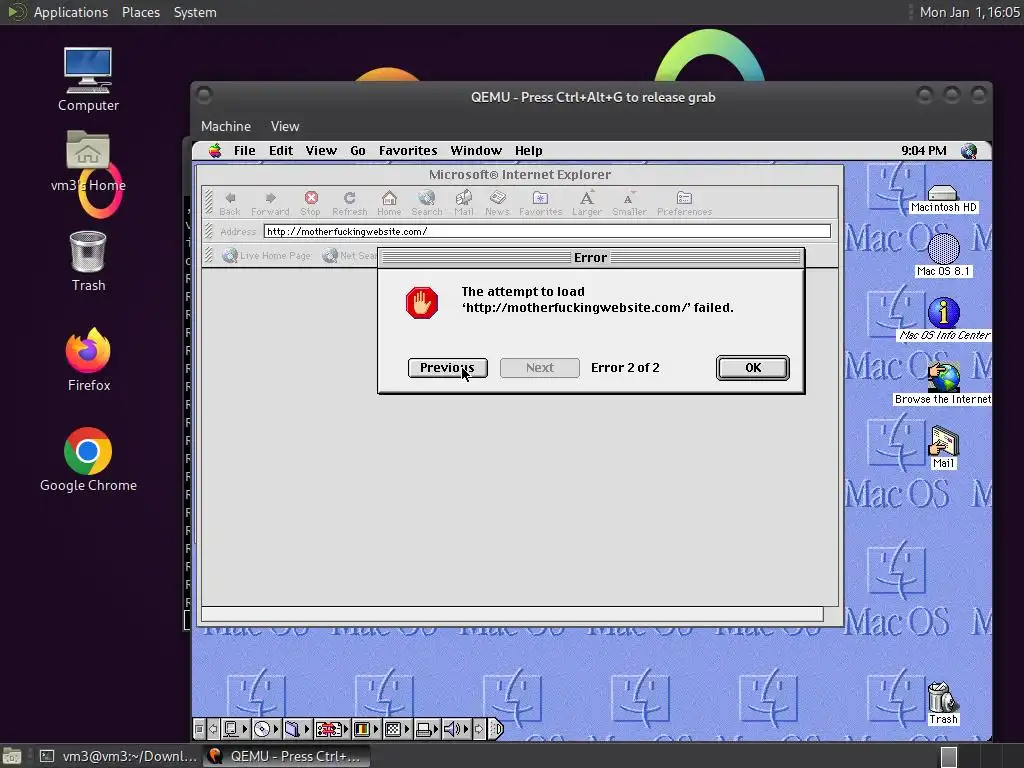This screenshot has width=1024, height=768.
Task: Click the Back arrow in Internet Explorer toolbar
Action: [x=230, y=202]
